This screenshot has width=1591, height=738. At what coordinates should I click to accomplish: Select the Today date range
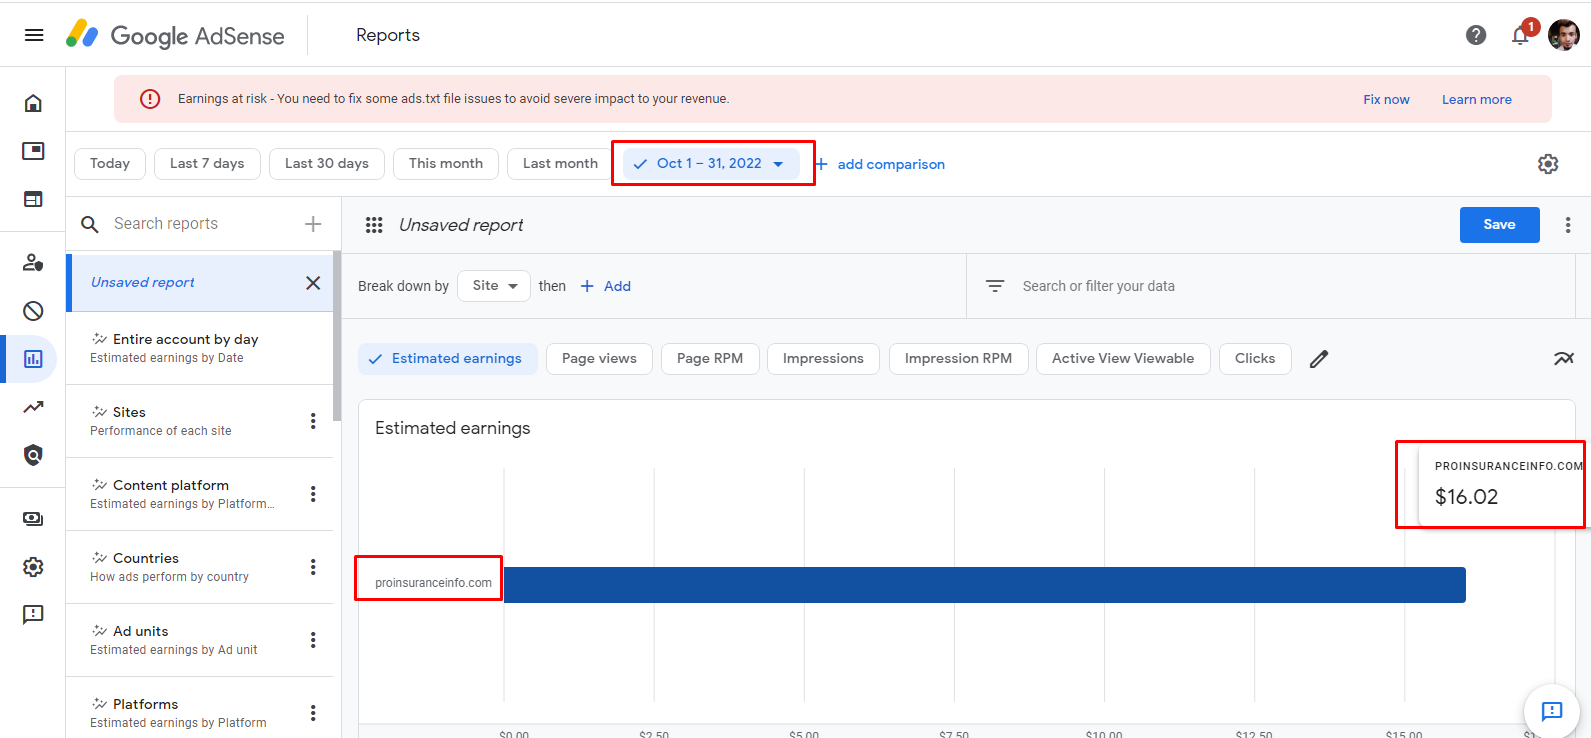pos(110,164)
